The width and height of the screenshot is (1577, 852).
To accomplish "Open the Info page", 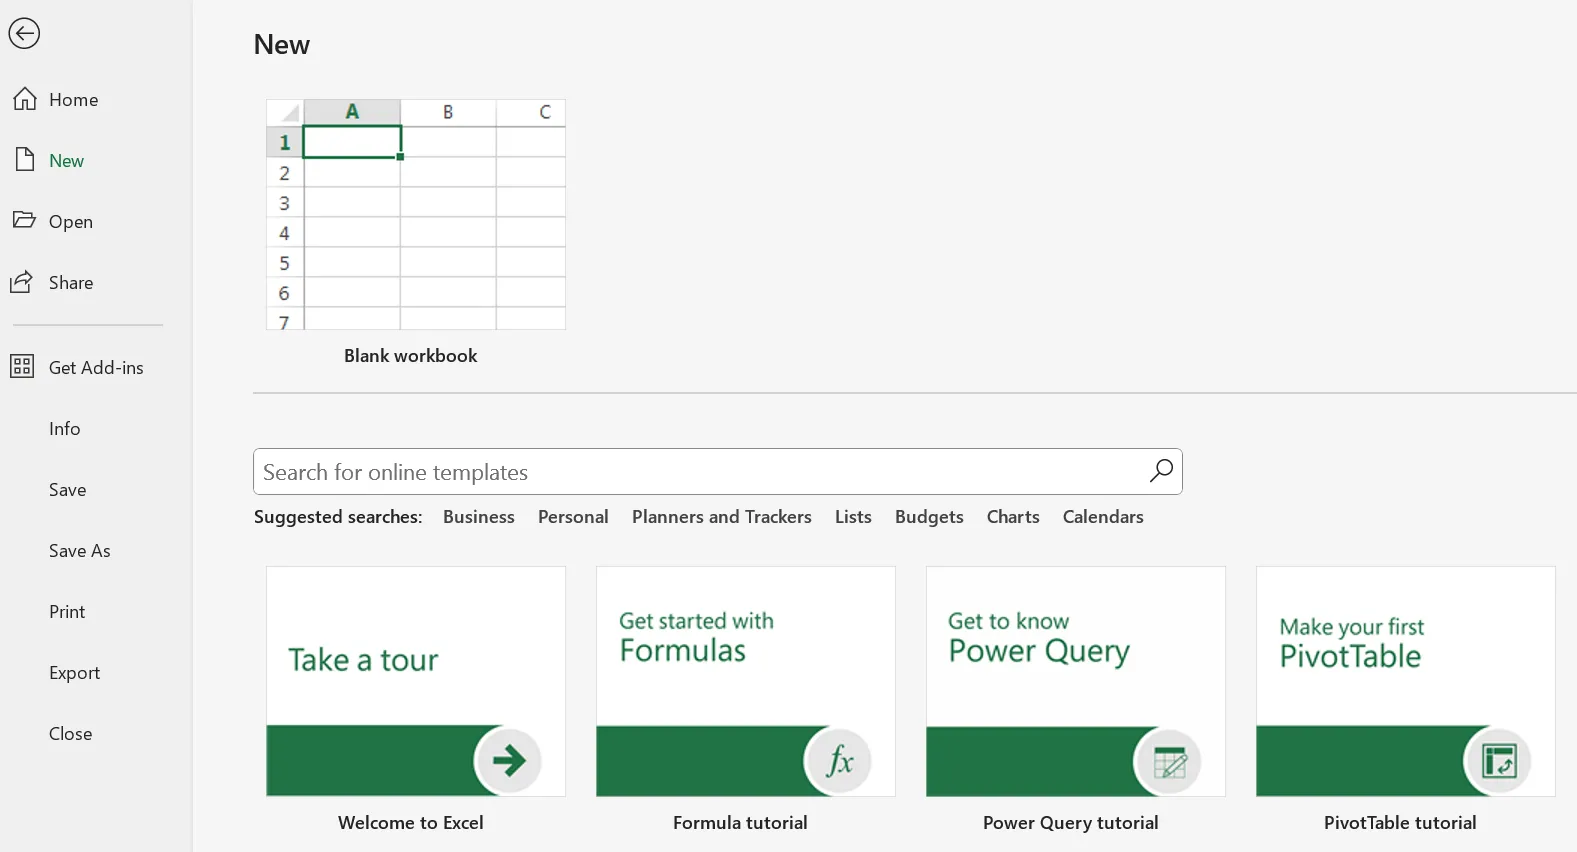I will click(64, 429).
